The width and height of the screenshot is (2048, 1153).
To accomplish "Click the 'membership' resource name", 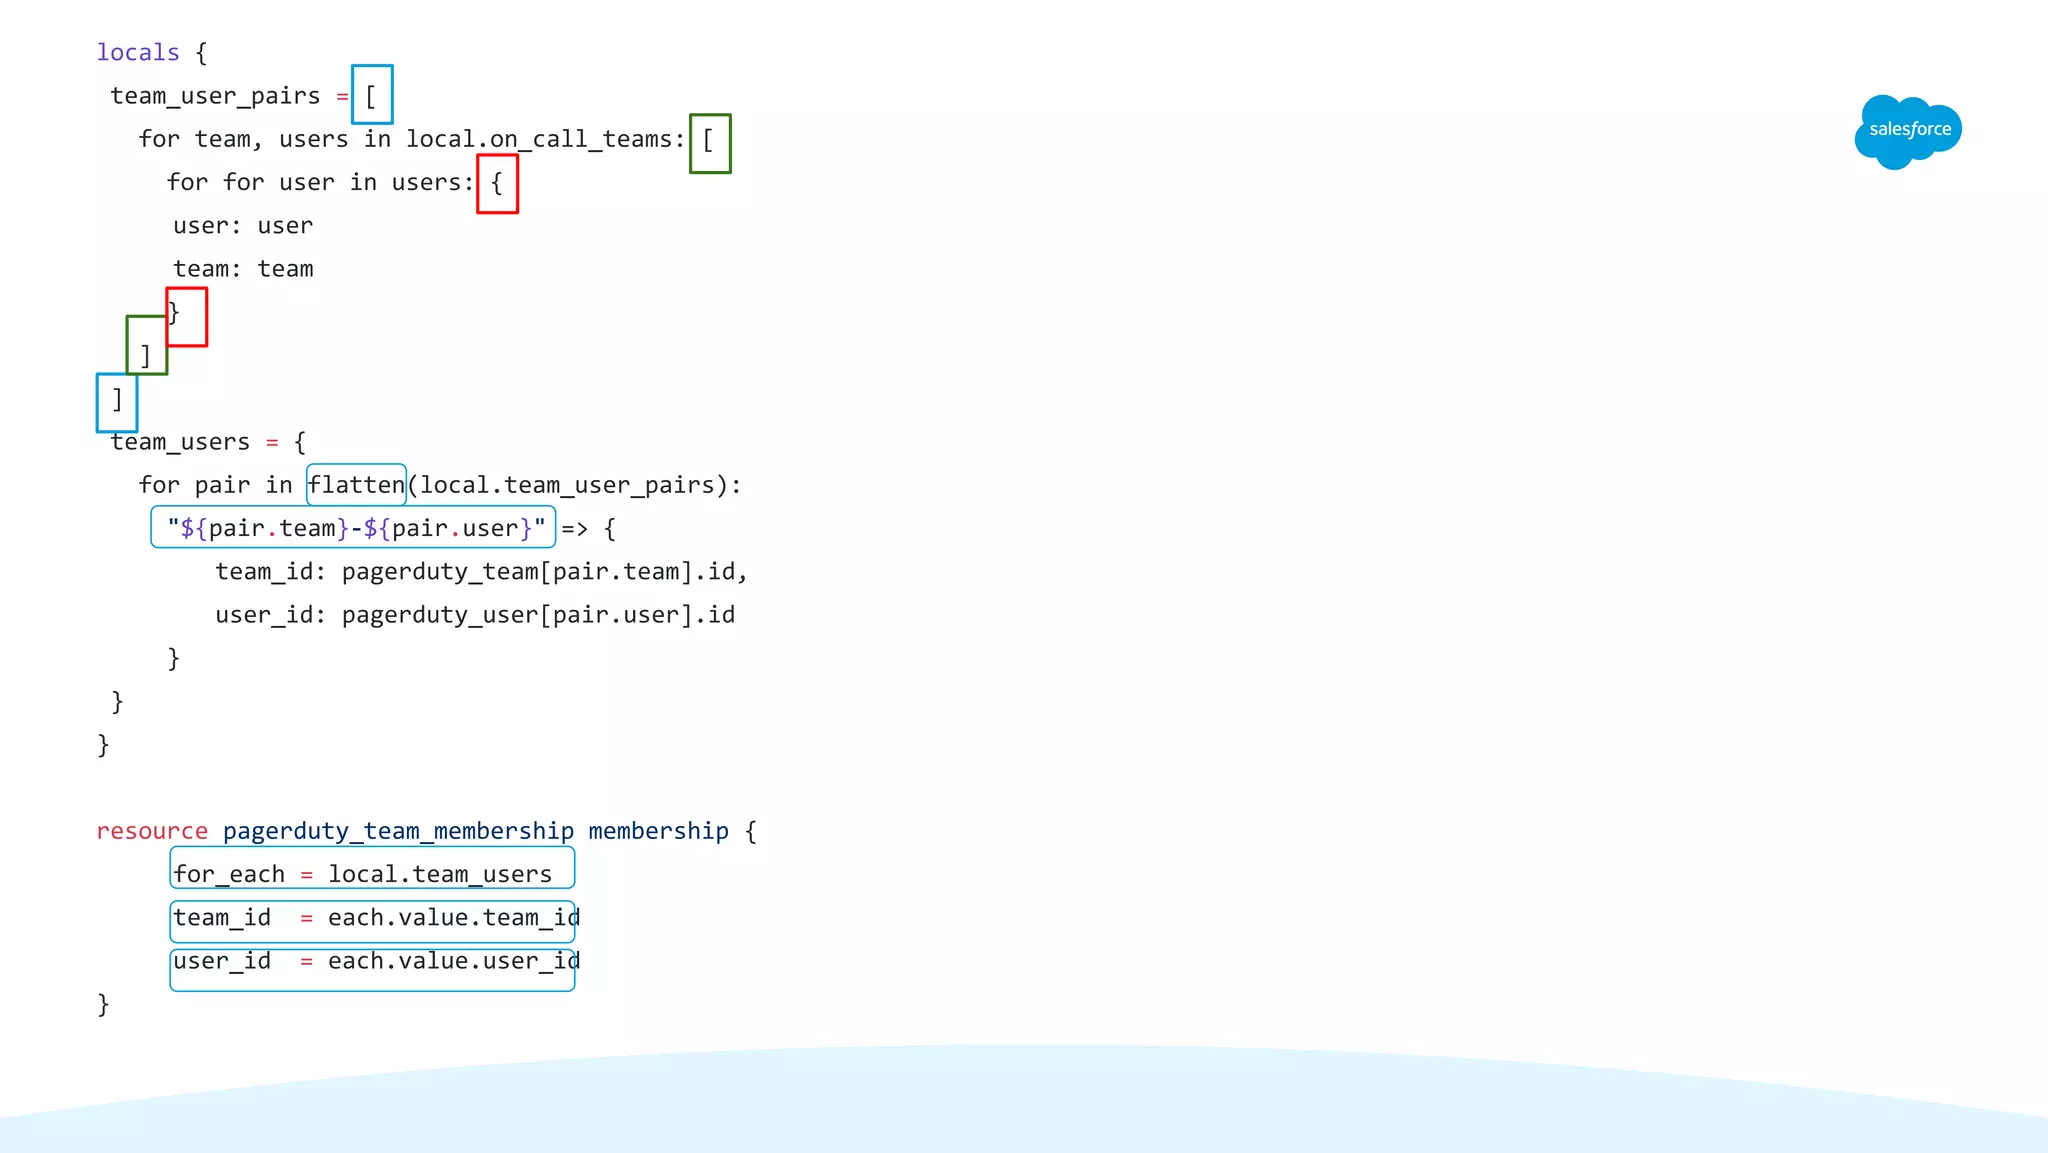I will point(658,831).
